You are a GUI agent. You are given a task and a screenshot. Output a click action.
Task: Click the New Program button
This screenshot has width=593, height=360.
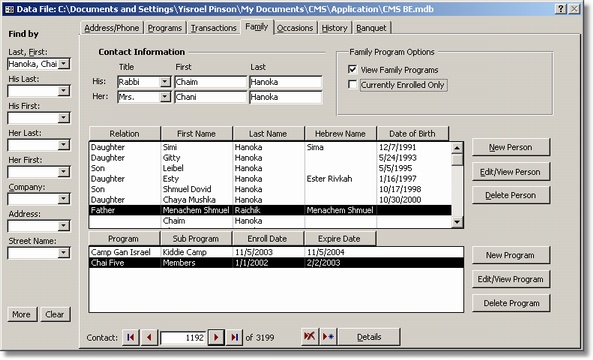[x=511, y=255]
